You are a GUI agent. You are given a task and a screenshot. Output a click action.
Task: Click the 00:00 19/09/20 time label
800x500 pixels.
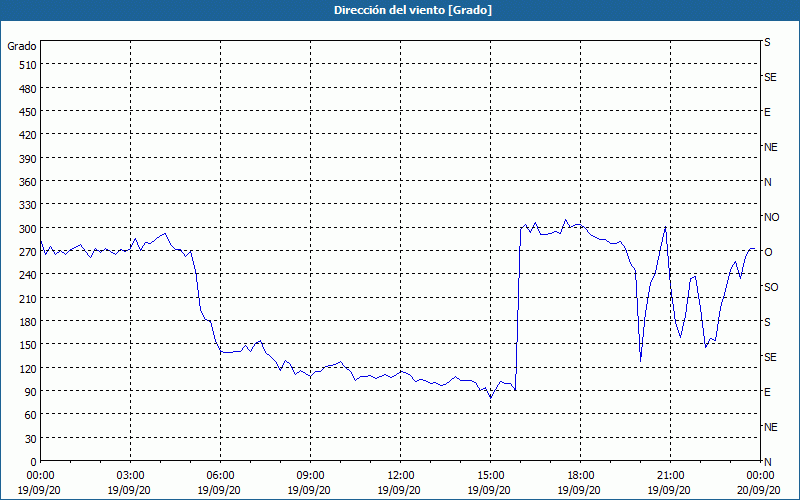pyautogui.click(x=40, y=483)
